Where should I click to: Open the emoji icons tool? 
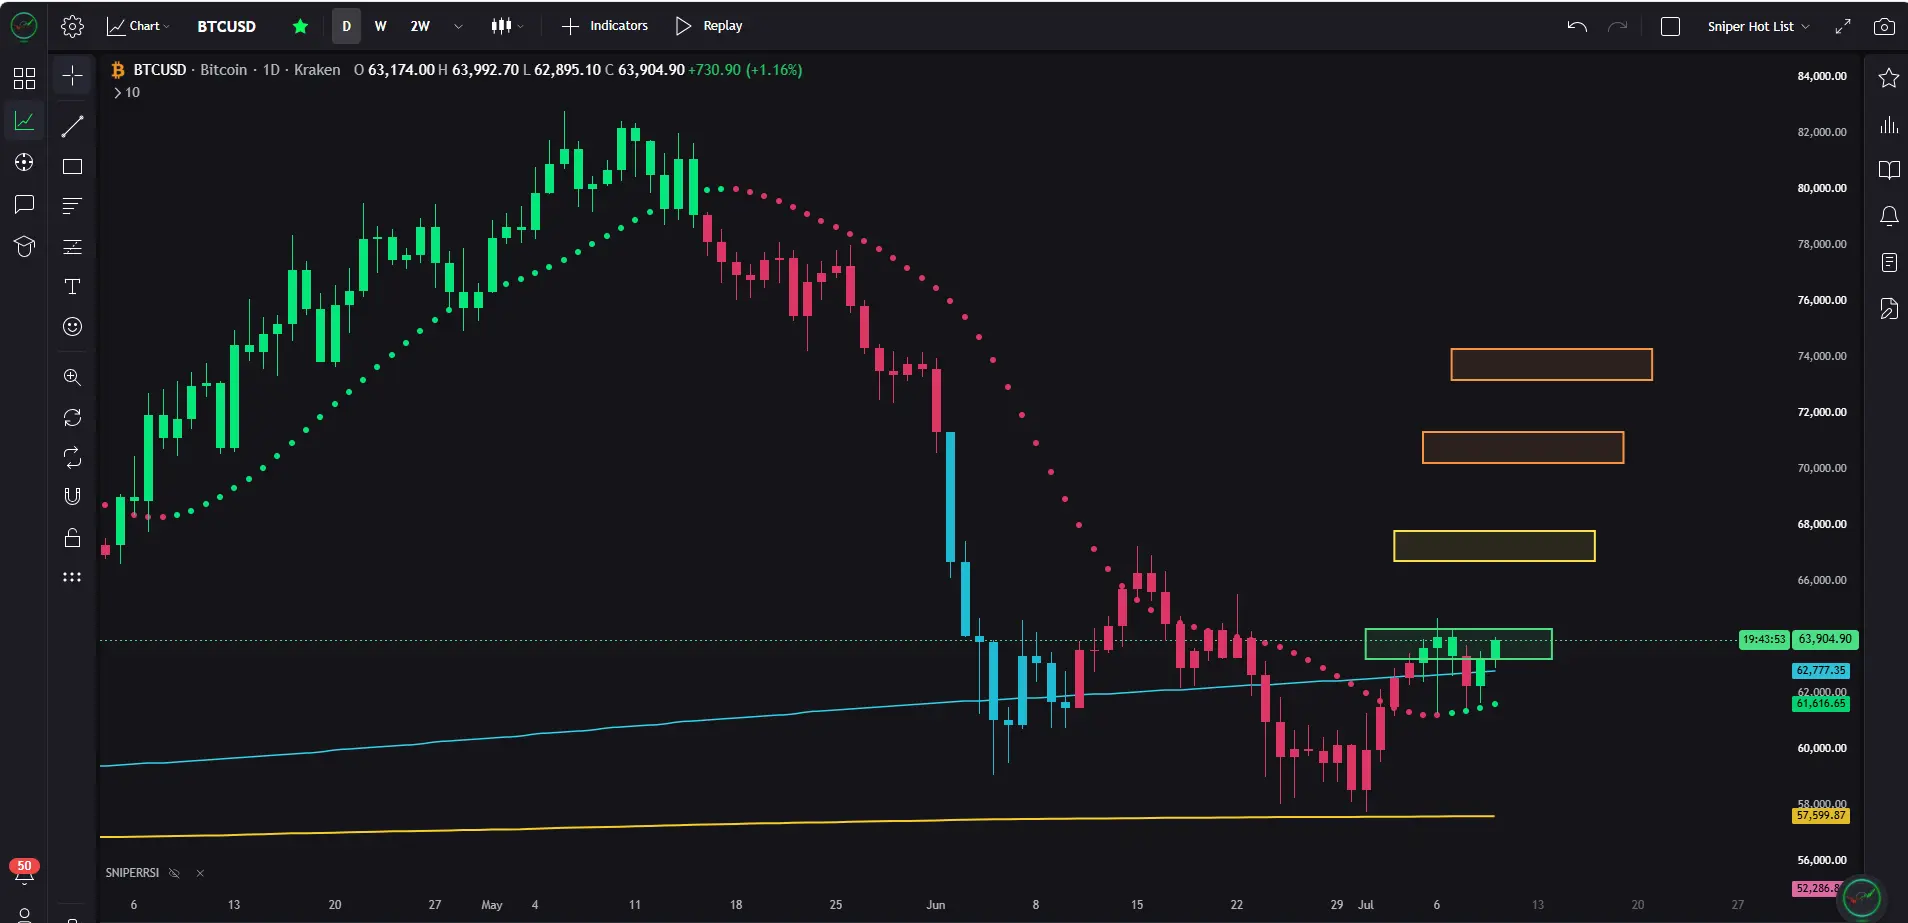(x=72, y=327)
